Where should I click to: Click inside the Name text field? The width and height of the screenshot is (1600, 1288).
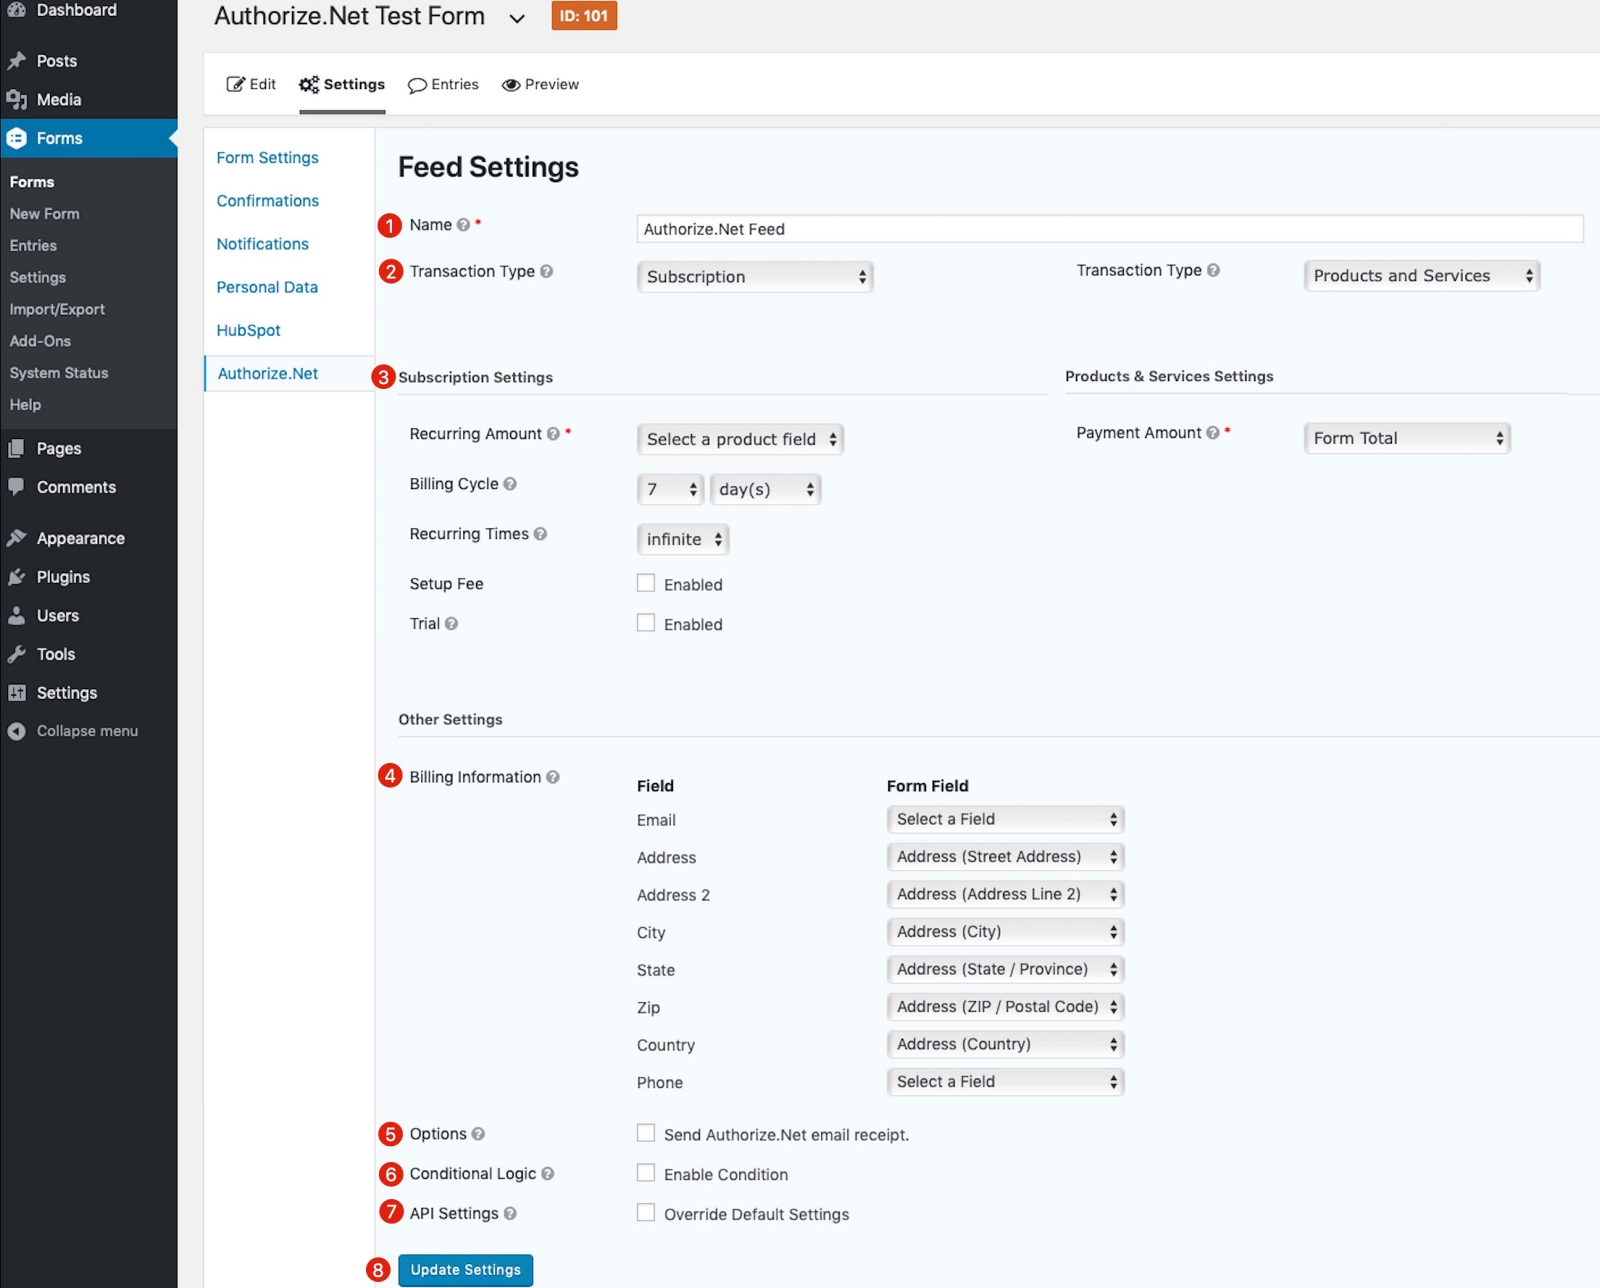pyautogui.click(x=1100, y=228)
